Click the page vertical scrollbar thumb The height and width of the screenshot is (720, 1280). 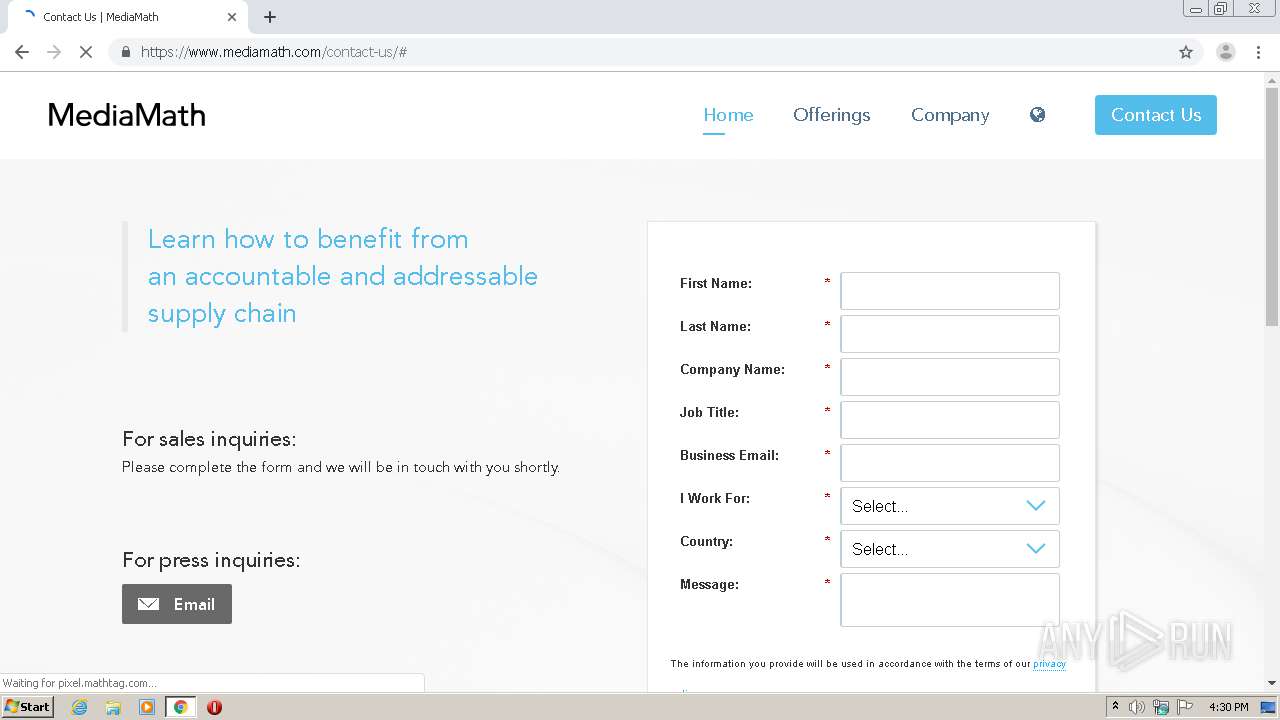click(1272, 205)
